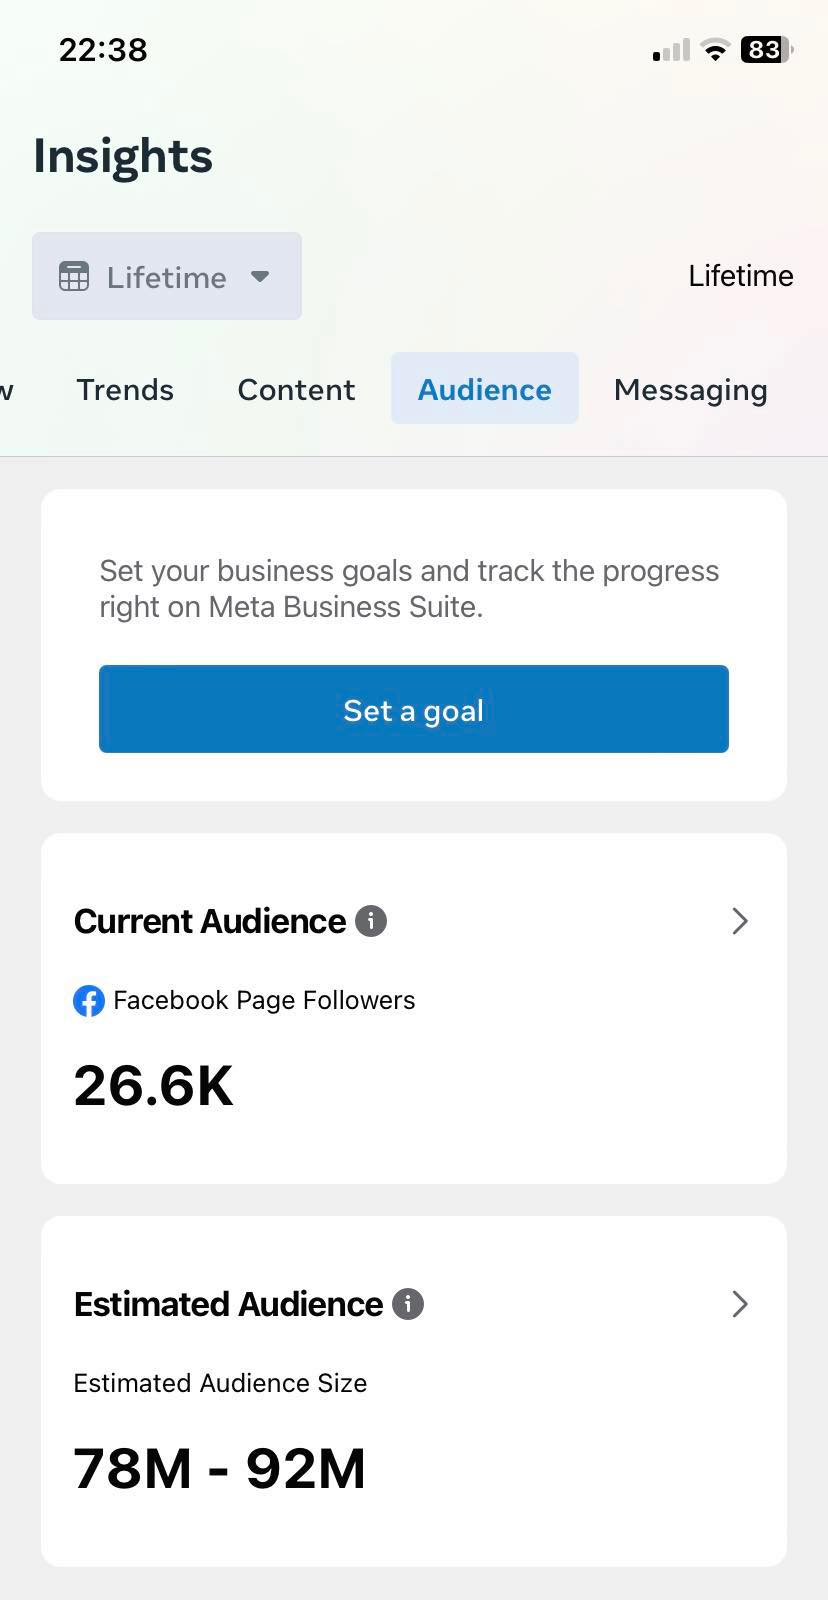Switch to the Trends tab
828x1605 pixels.
coord(125,390)
